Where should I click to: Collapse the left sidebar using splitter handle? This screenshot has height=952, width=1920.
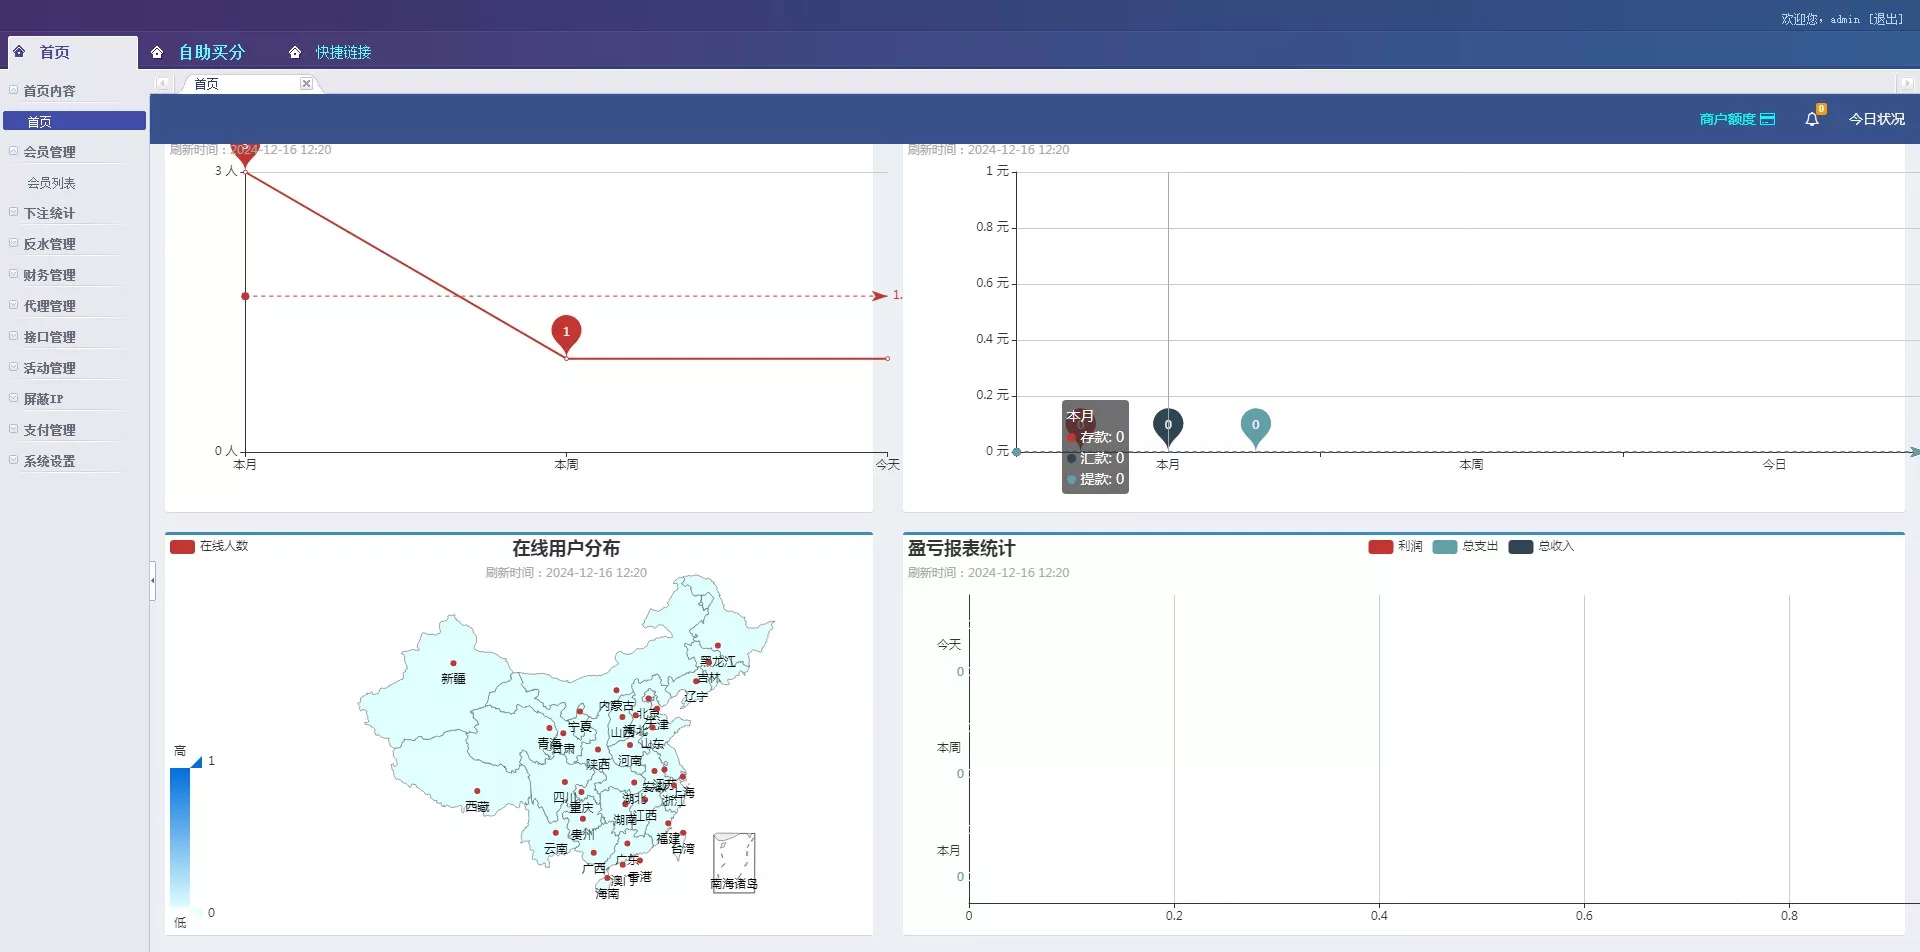click(153, 580)
